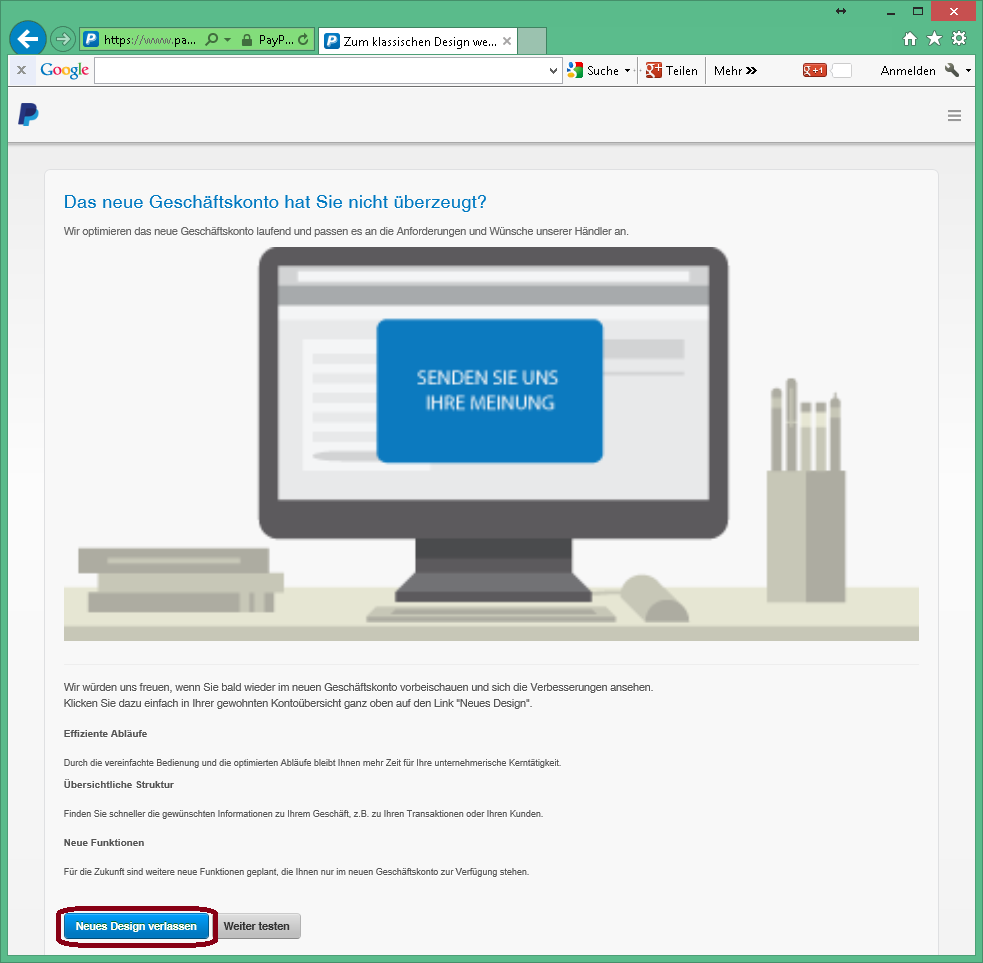Image resolution: width=983 pixels, height=963 pixels.
Task: Click Anmelden in the Google toolbar
Action: (907, 71)
